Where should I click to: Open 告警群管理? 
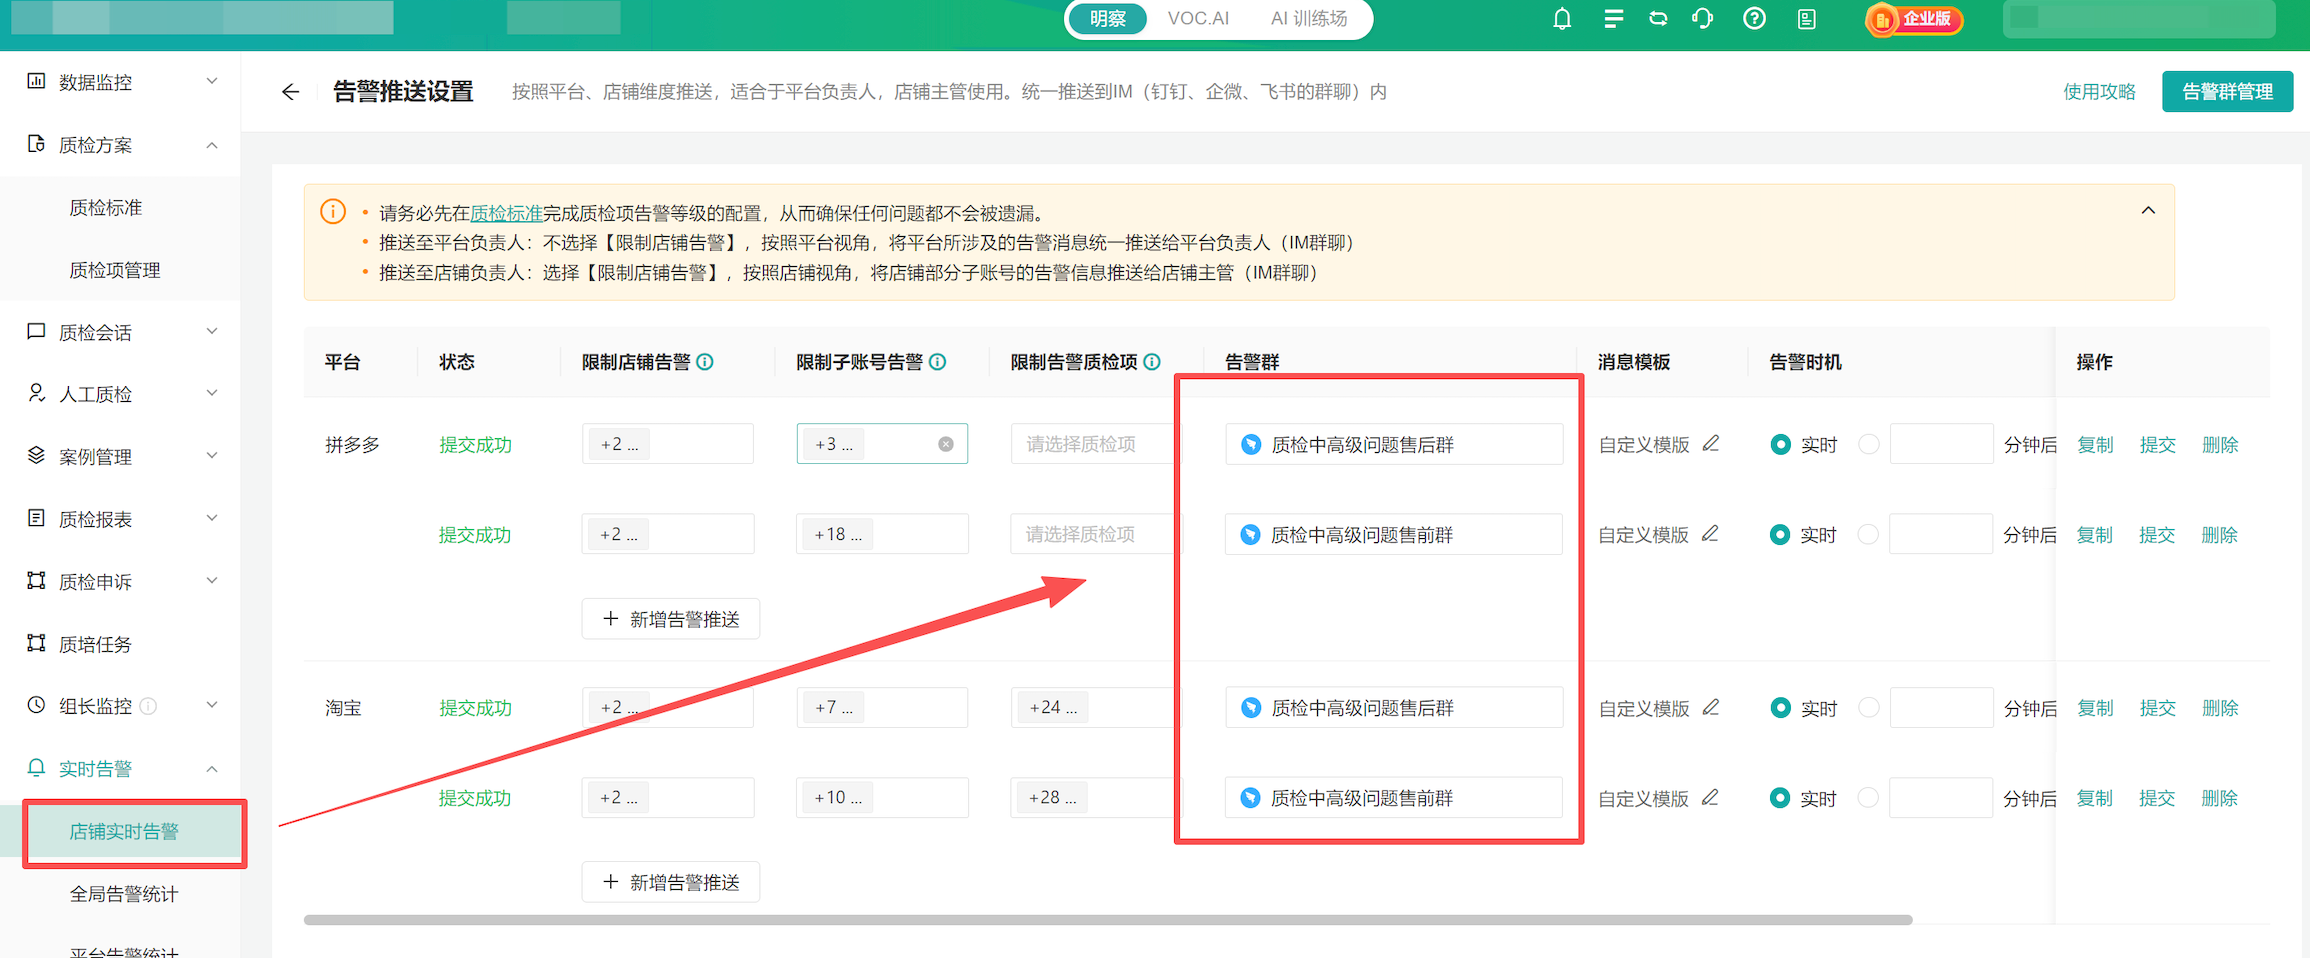coord(2227,91)
